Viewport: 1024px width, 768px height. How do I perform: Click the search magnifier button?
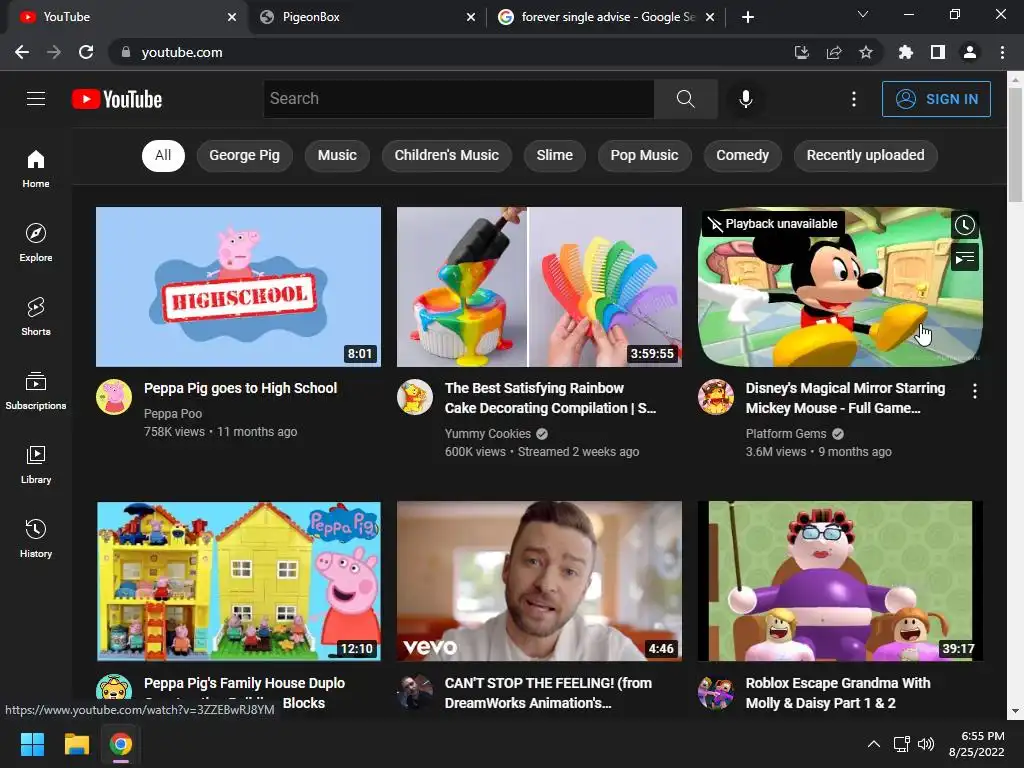point(686,99)
